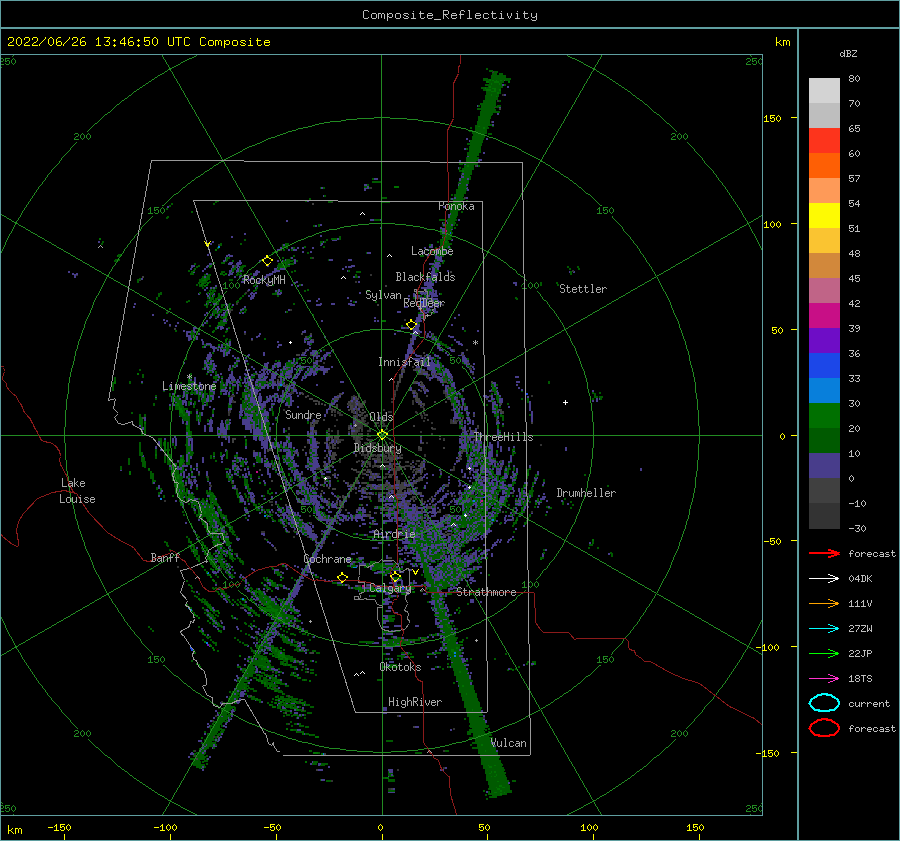Click the Innisfail label
This screenshot has height=841, width=900.
(404, 362)
